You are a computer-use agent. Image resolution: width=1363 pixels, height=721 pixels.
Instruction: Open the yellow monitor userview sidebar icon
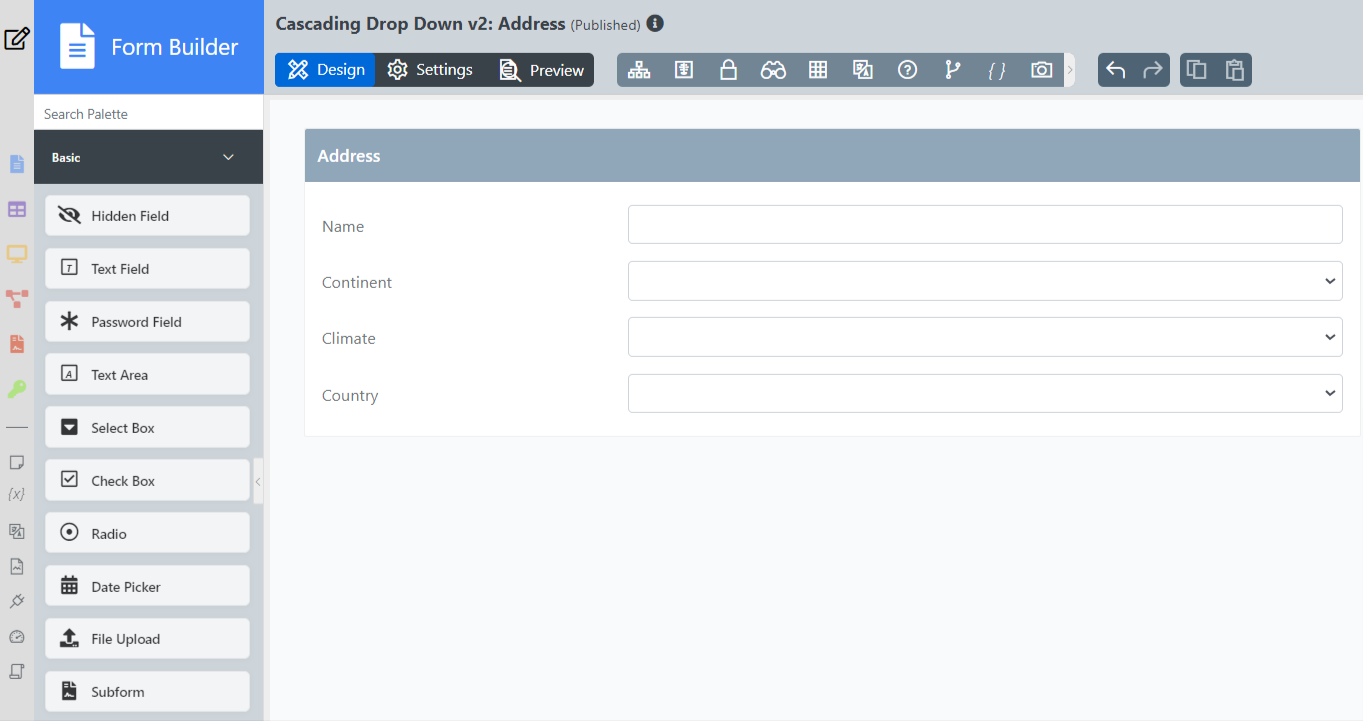(17, 254)
